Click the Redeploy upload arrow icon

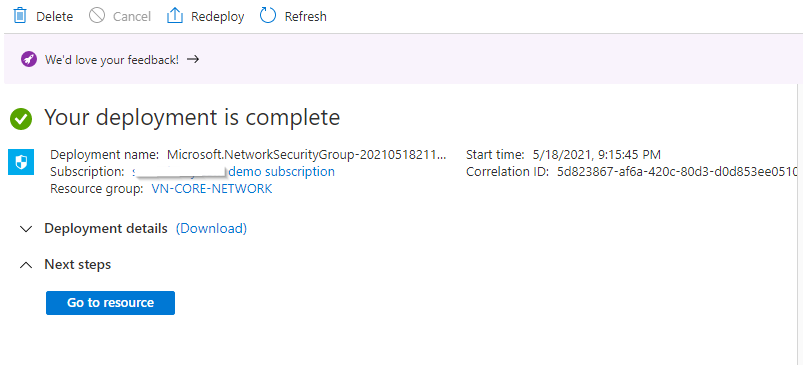pos(175,16)
